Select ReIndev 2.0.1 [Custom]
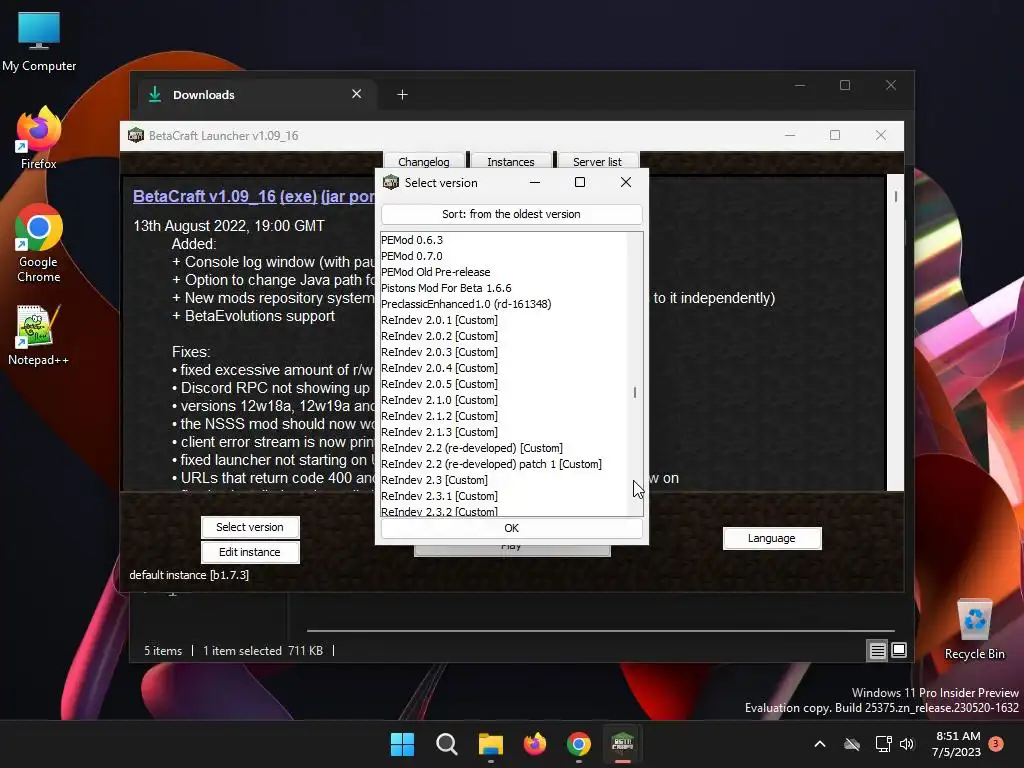The height and width of the screenshot is (768, 1024). pyautogui.click(x=504, y=320)
